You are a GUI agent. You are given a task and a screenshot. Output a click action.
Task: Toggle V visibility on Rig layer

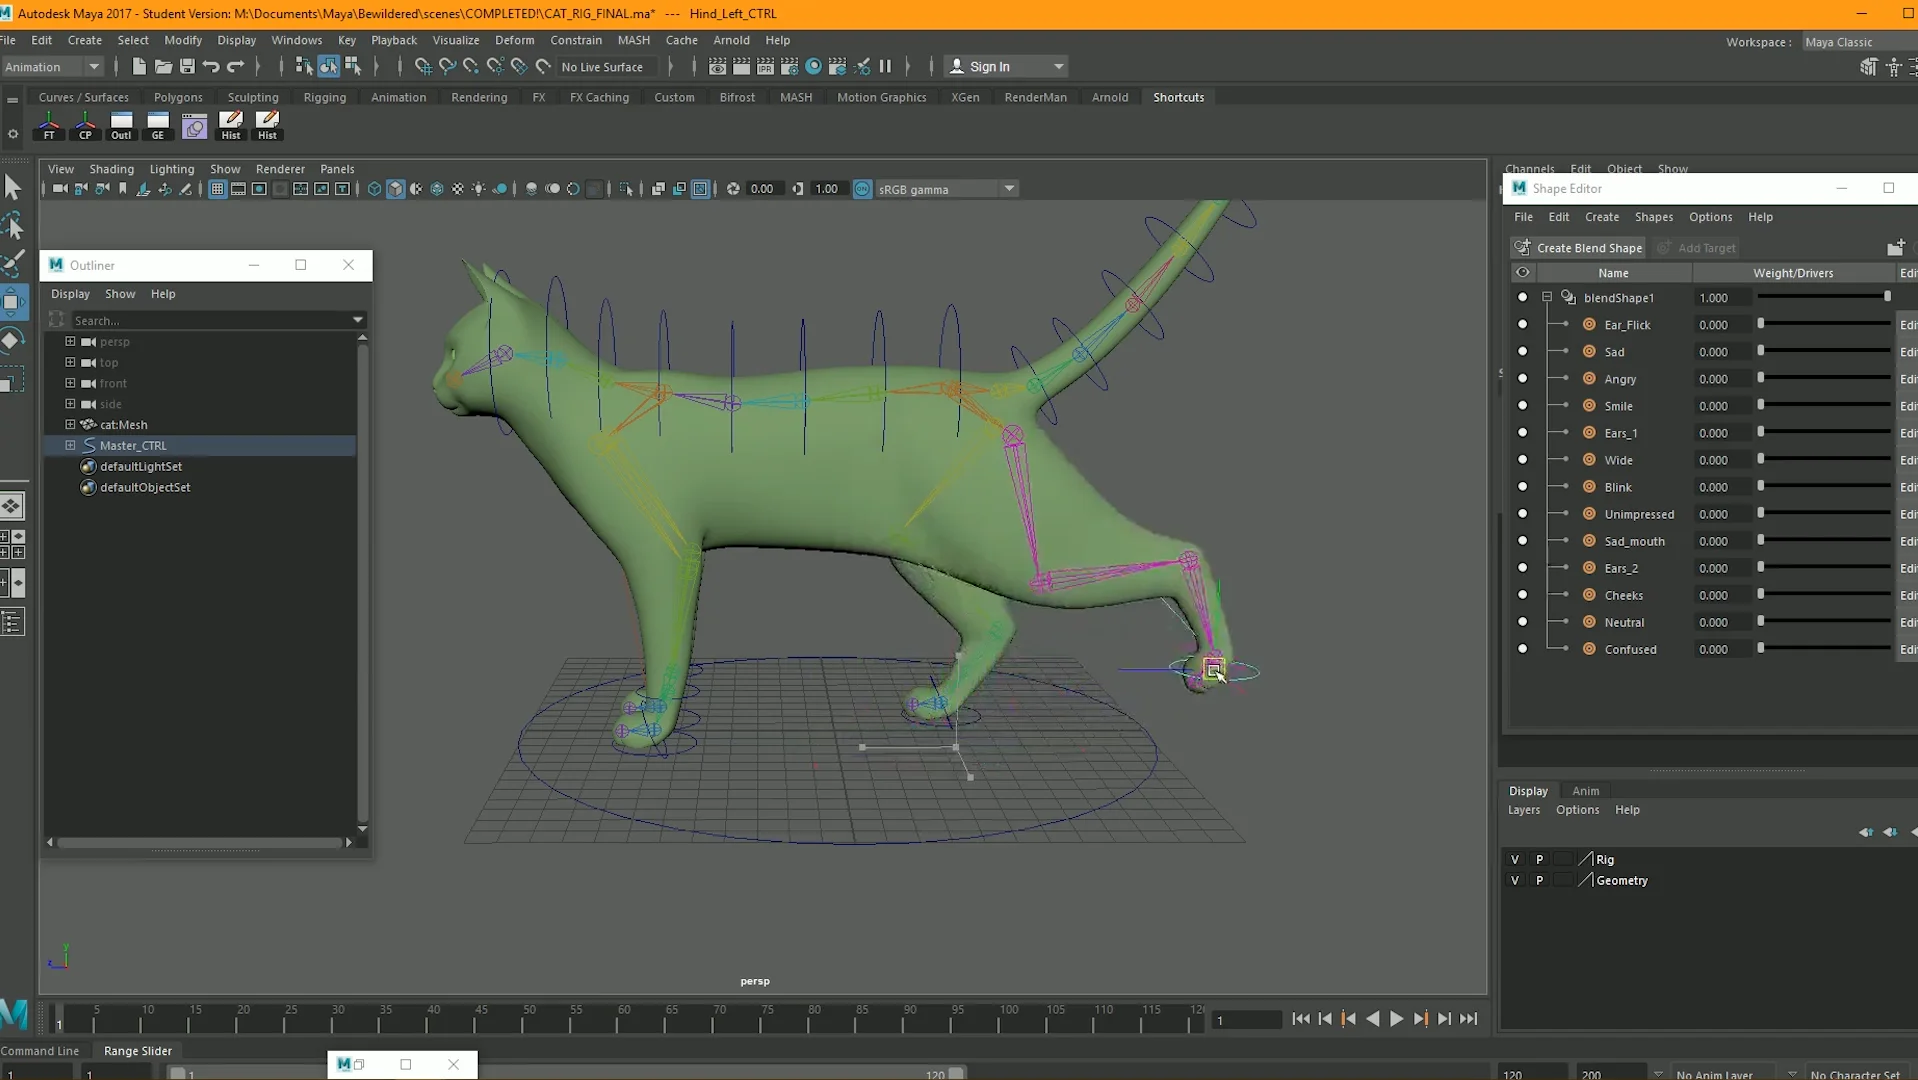[1515, 860]
